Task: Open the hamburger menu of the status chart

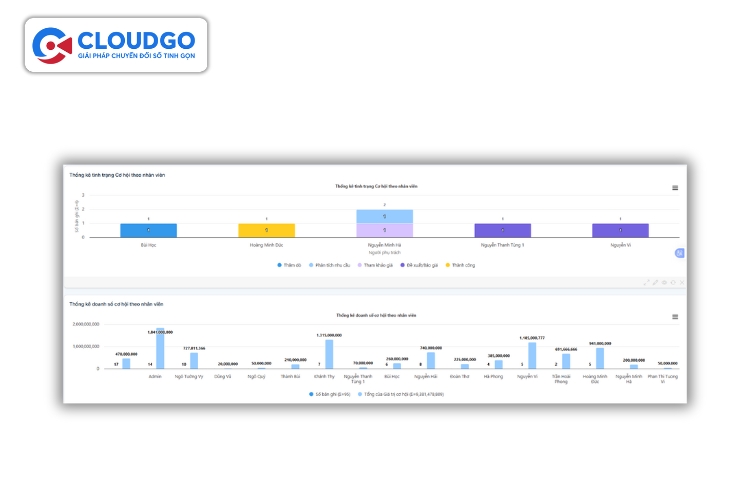Action: (x=675, y=188)
